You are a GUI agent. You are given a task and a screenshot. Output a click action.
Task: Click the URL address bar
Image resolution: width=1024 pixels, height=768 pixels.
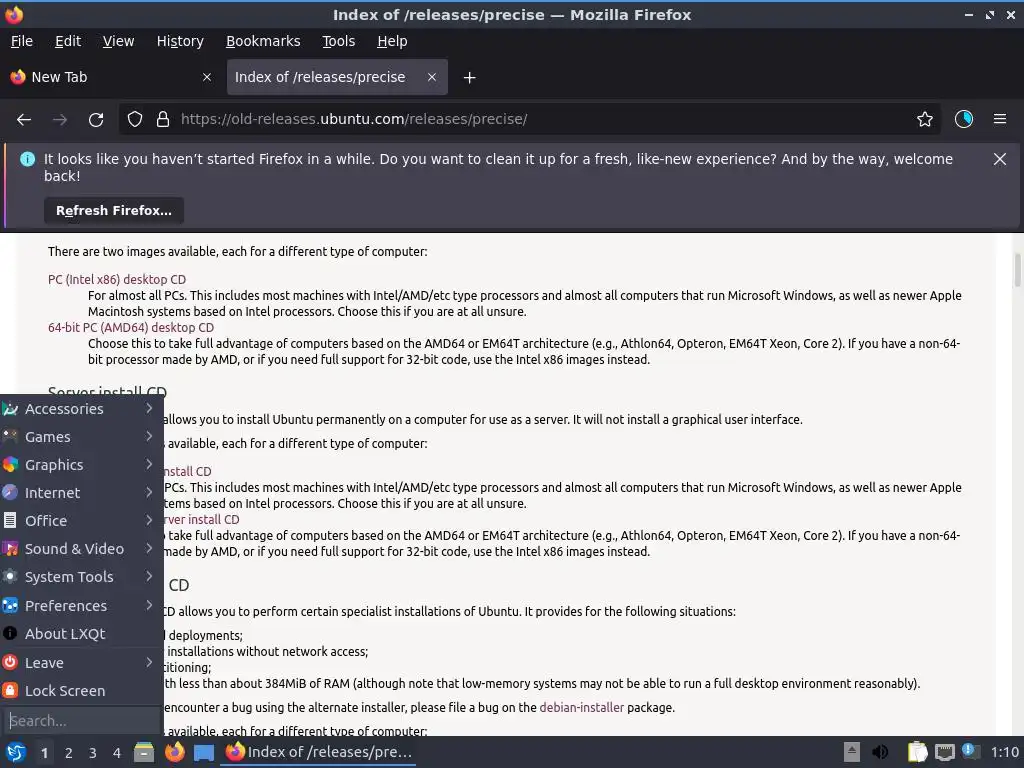click(529, 120)
